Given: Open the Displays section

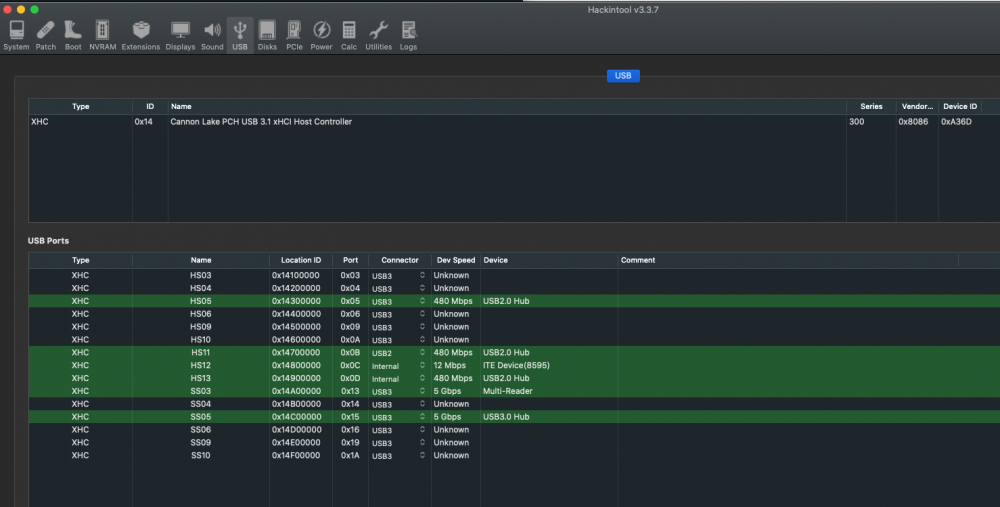Looking at the screenshot, I should pos(180,35).
